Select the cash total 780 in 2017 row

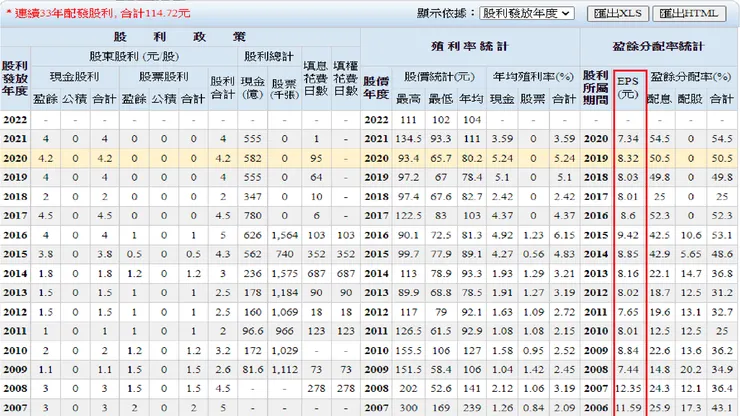click(x=252, y=216)
